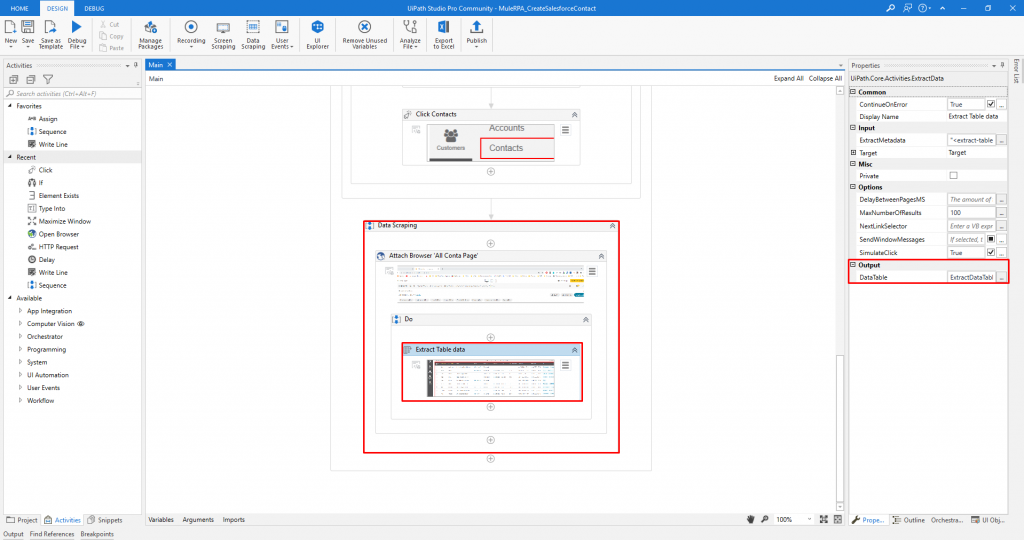Screen dimensions: 1024x540
Task: Open DataTable ellipsis editor button
Action: click(x=1001, y=278)
